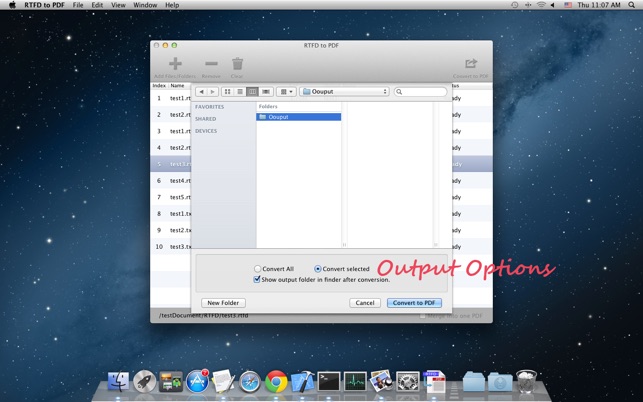Open TextEdit from the dock
The image size is (643, 402).
tap(223, 381)
